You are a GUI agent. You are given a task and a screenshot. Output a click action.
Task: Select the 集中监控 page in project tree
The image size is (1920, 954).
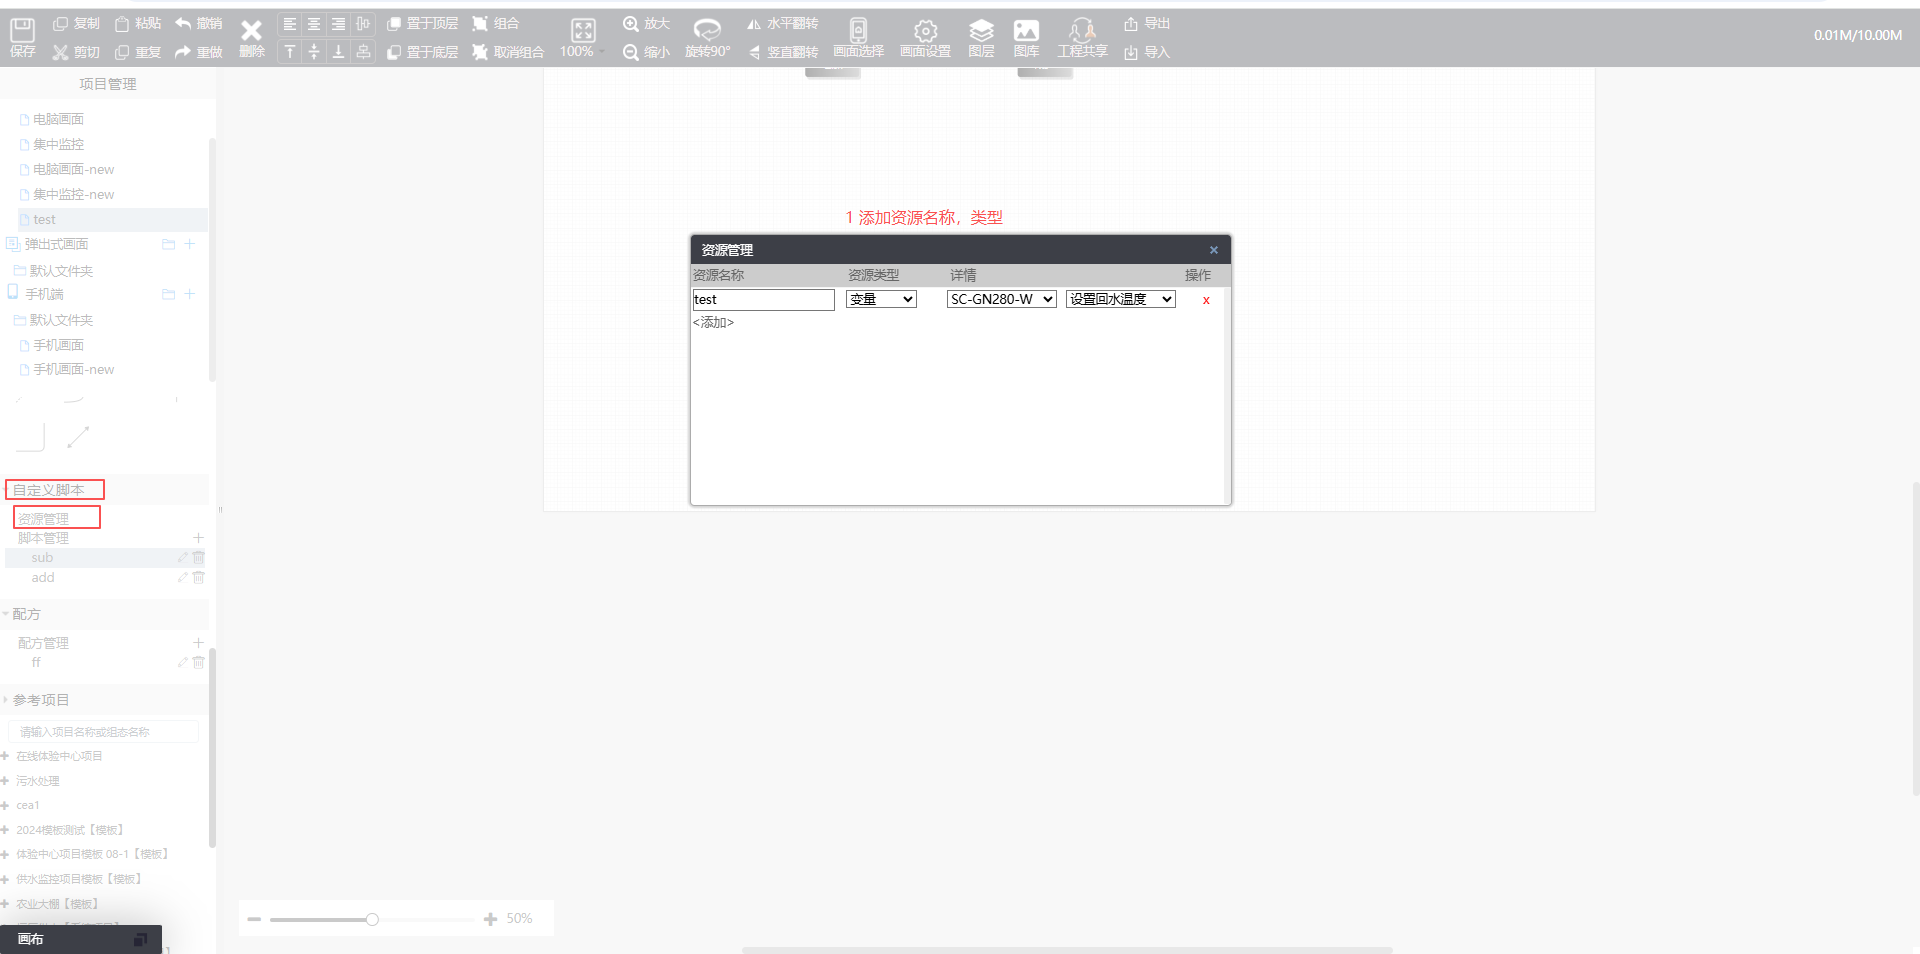(58, 144)
